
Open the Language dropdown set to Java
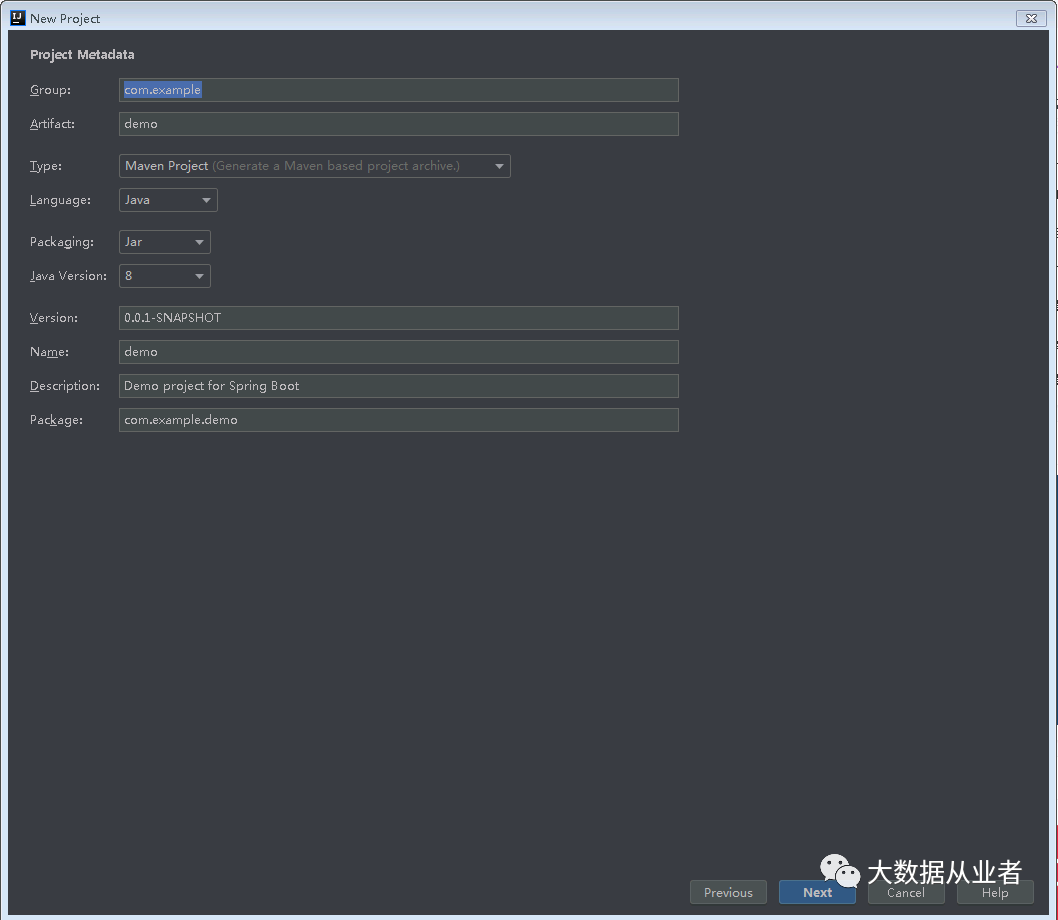[168, 200]
